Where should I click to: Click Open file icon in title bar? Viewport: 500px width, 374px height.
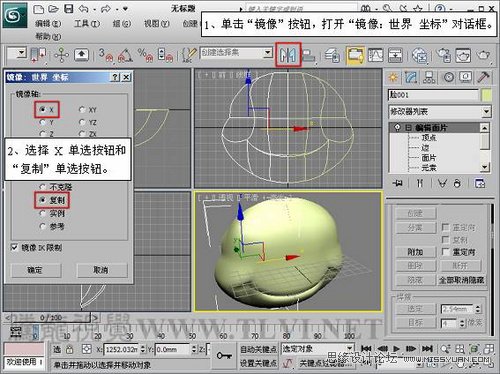click(54, 9)
